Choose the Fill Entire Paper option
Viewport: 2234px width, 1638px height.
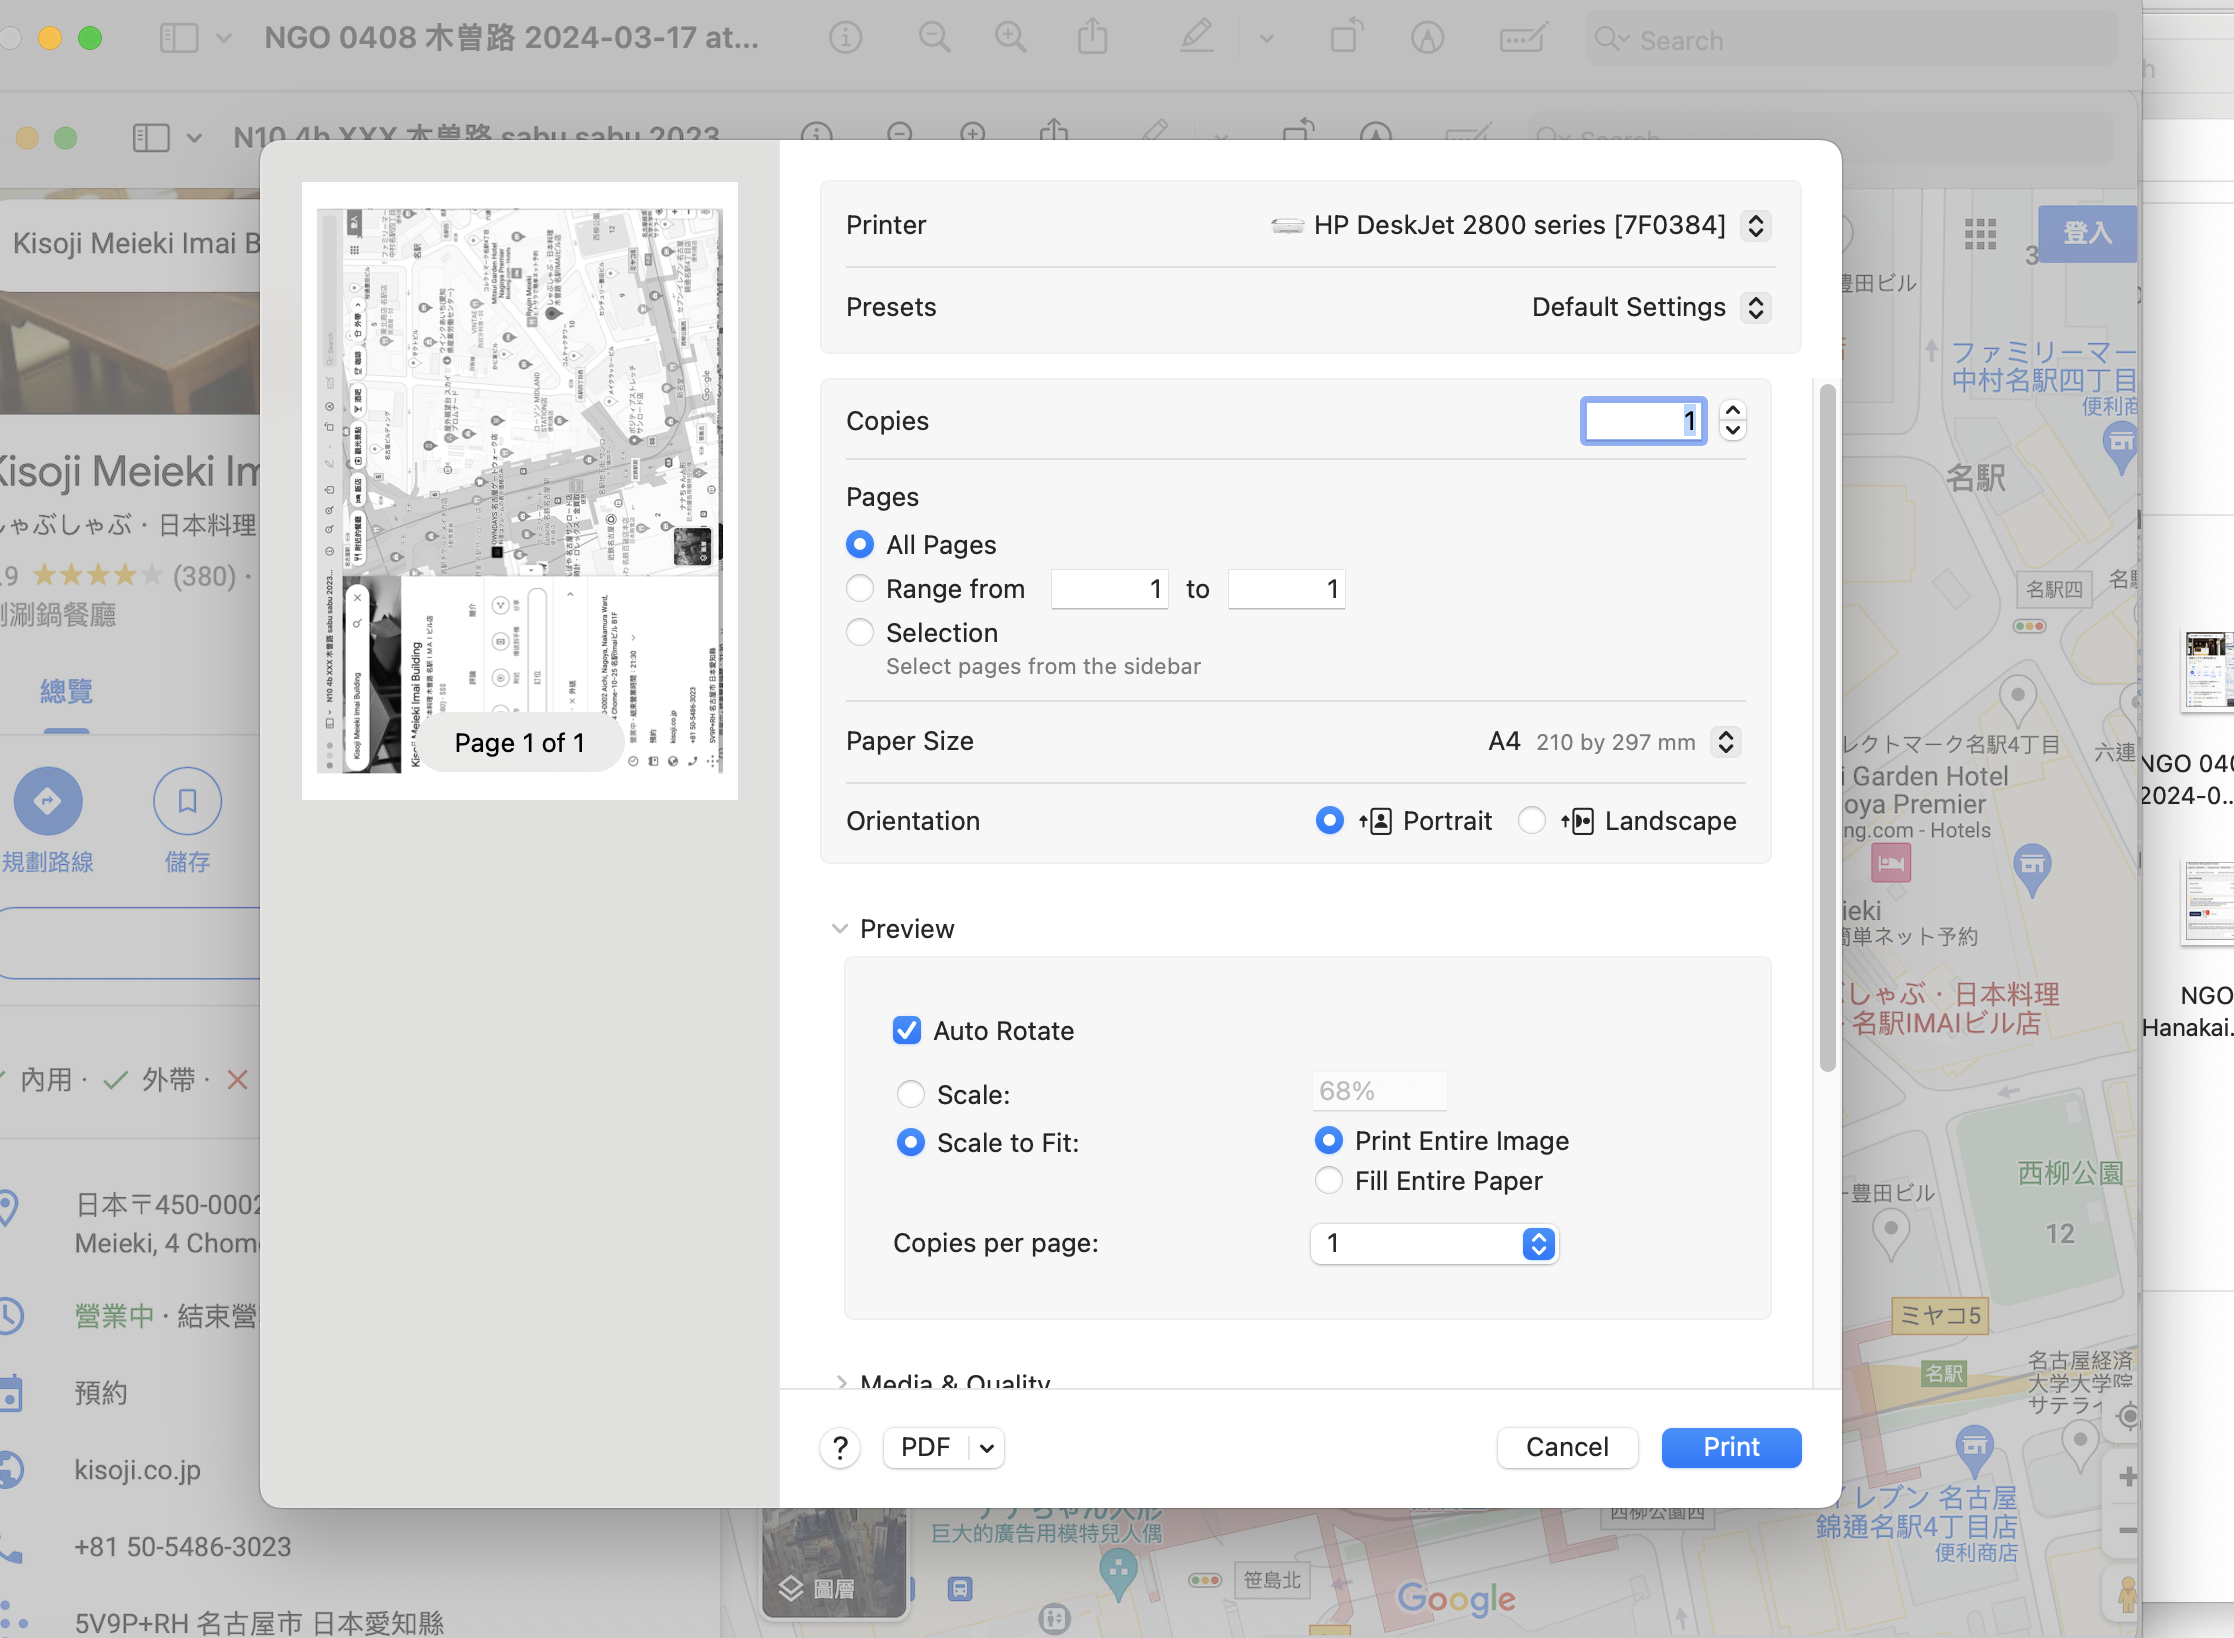1329,1181
